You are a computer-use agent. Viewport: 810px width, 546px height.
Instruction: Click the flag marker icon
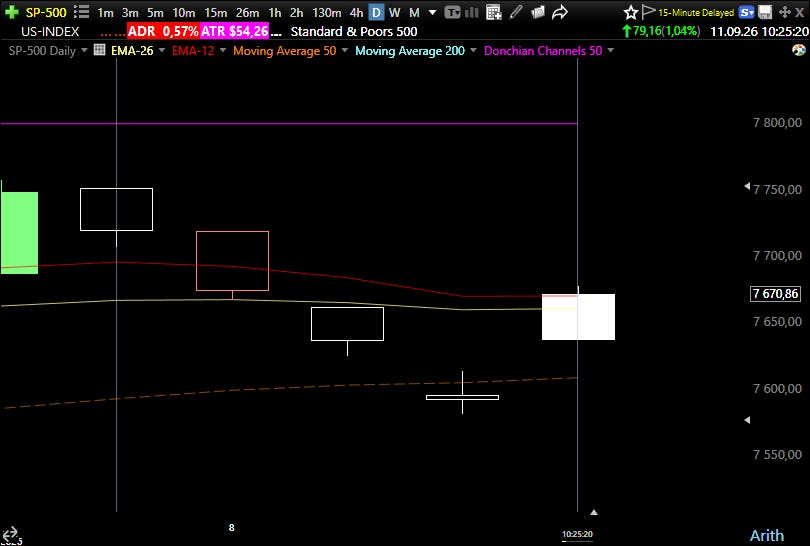648,12
